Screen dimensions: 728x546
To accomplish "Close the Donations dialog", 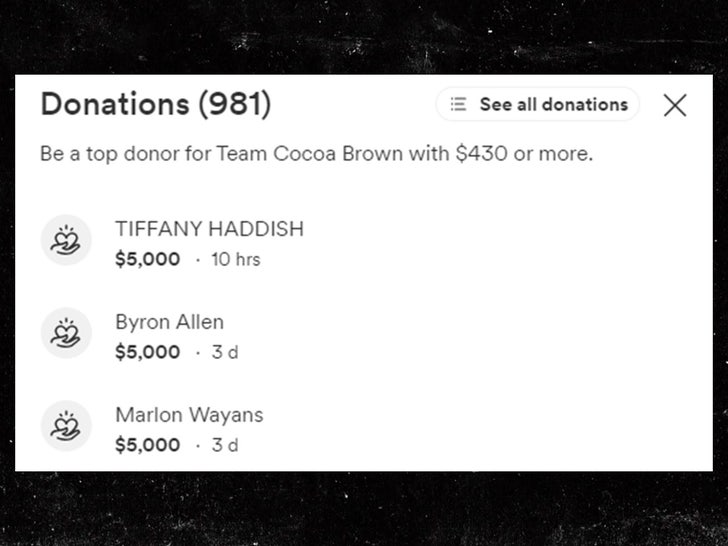I will click(675, 105).
